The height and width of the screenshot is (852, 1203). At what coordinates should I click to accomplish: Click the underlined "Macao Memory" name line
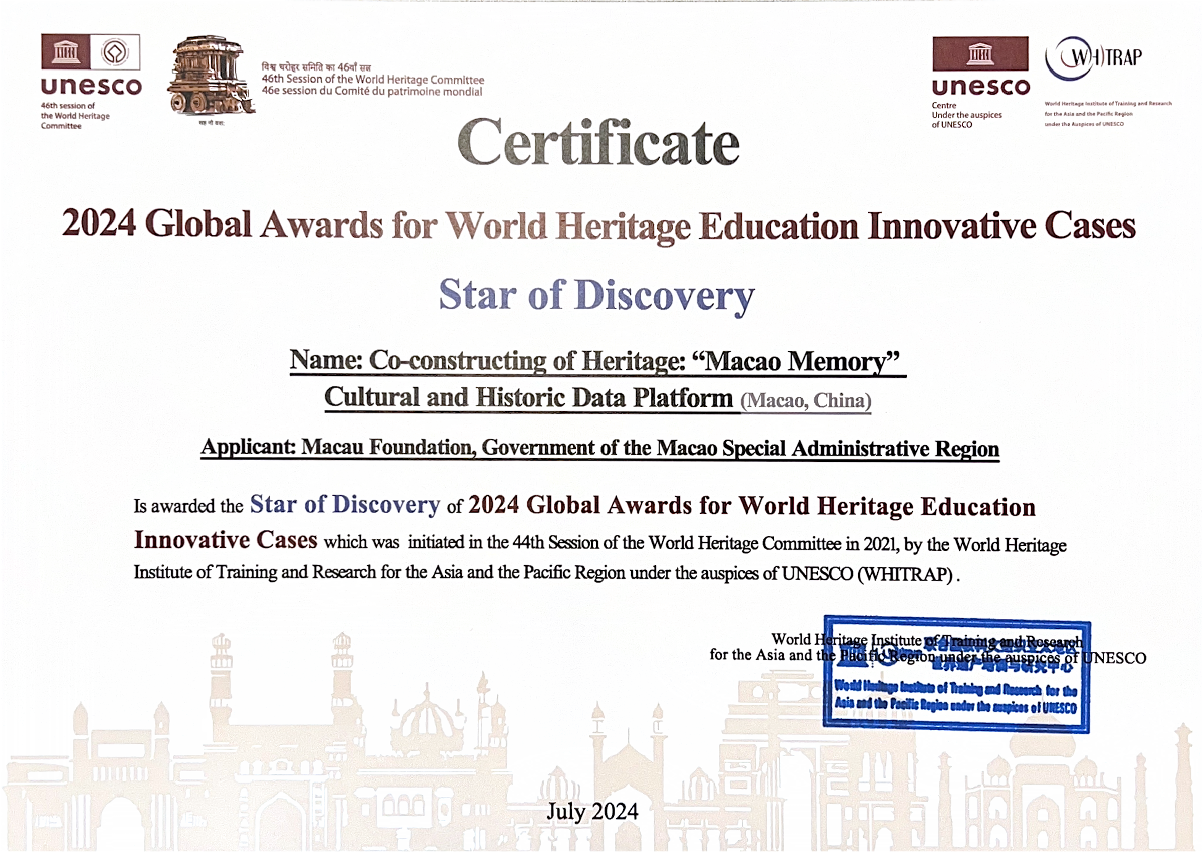[597, 360]
